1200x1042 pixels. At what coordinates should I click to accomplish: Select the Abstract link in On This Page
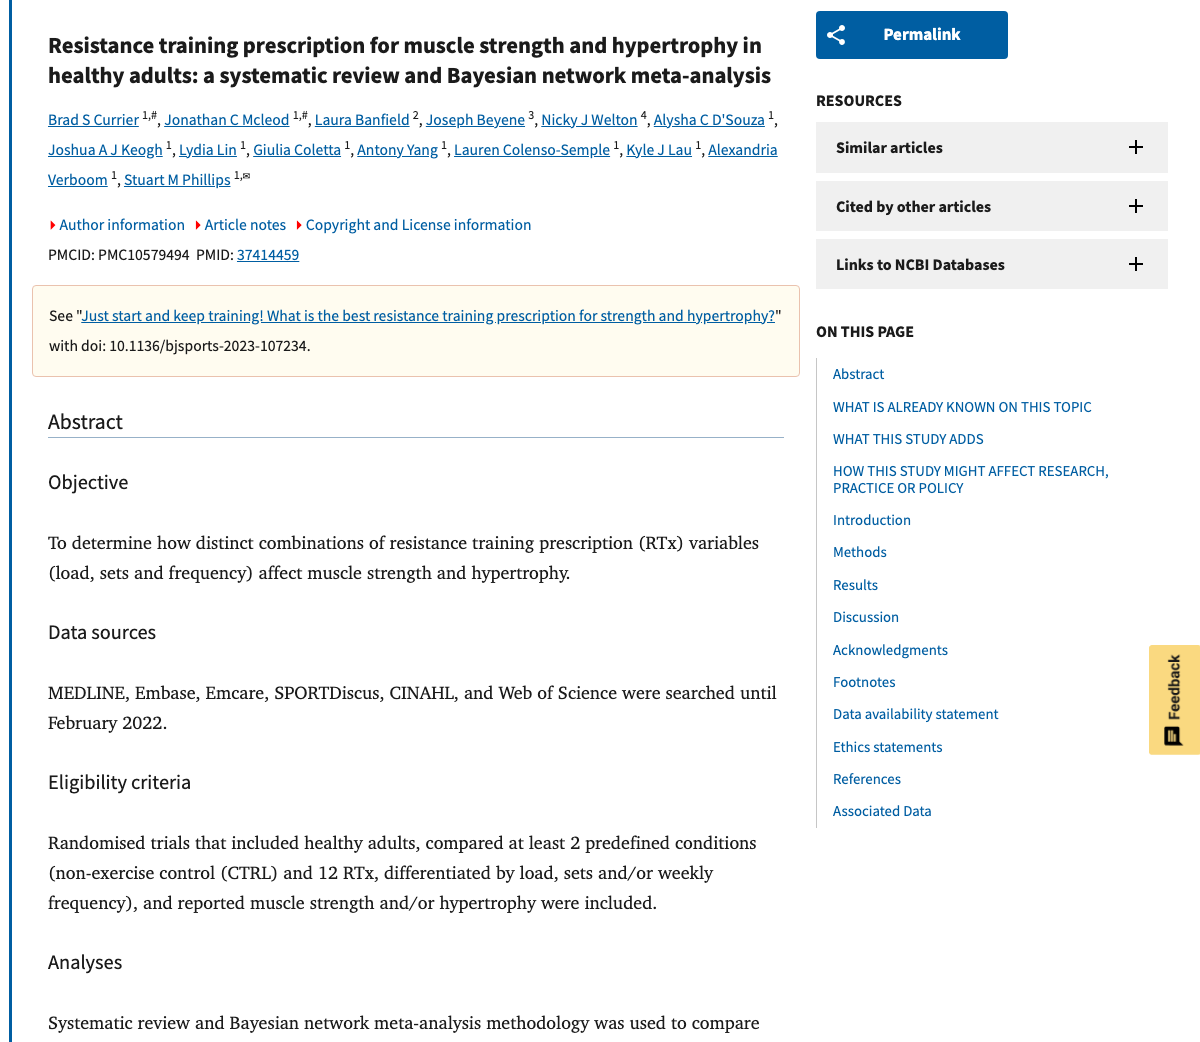[858, 373]
